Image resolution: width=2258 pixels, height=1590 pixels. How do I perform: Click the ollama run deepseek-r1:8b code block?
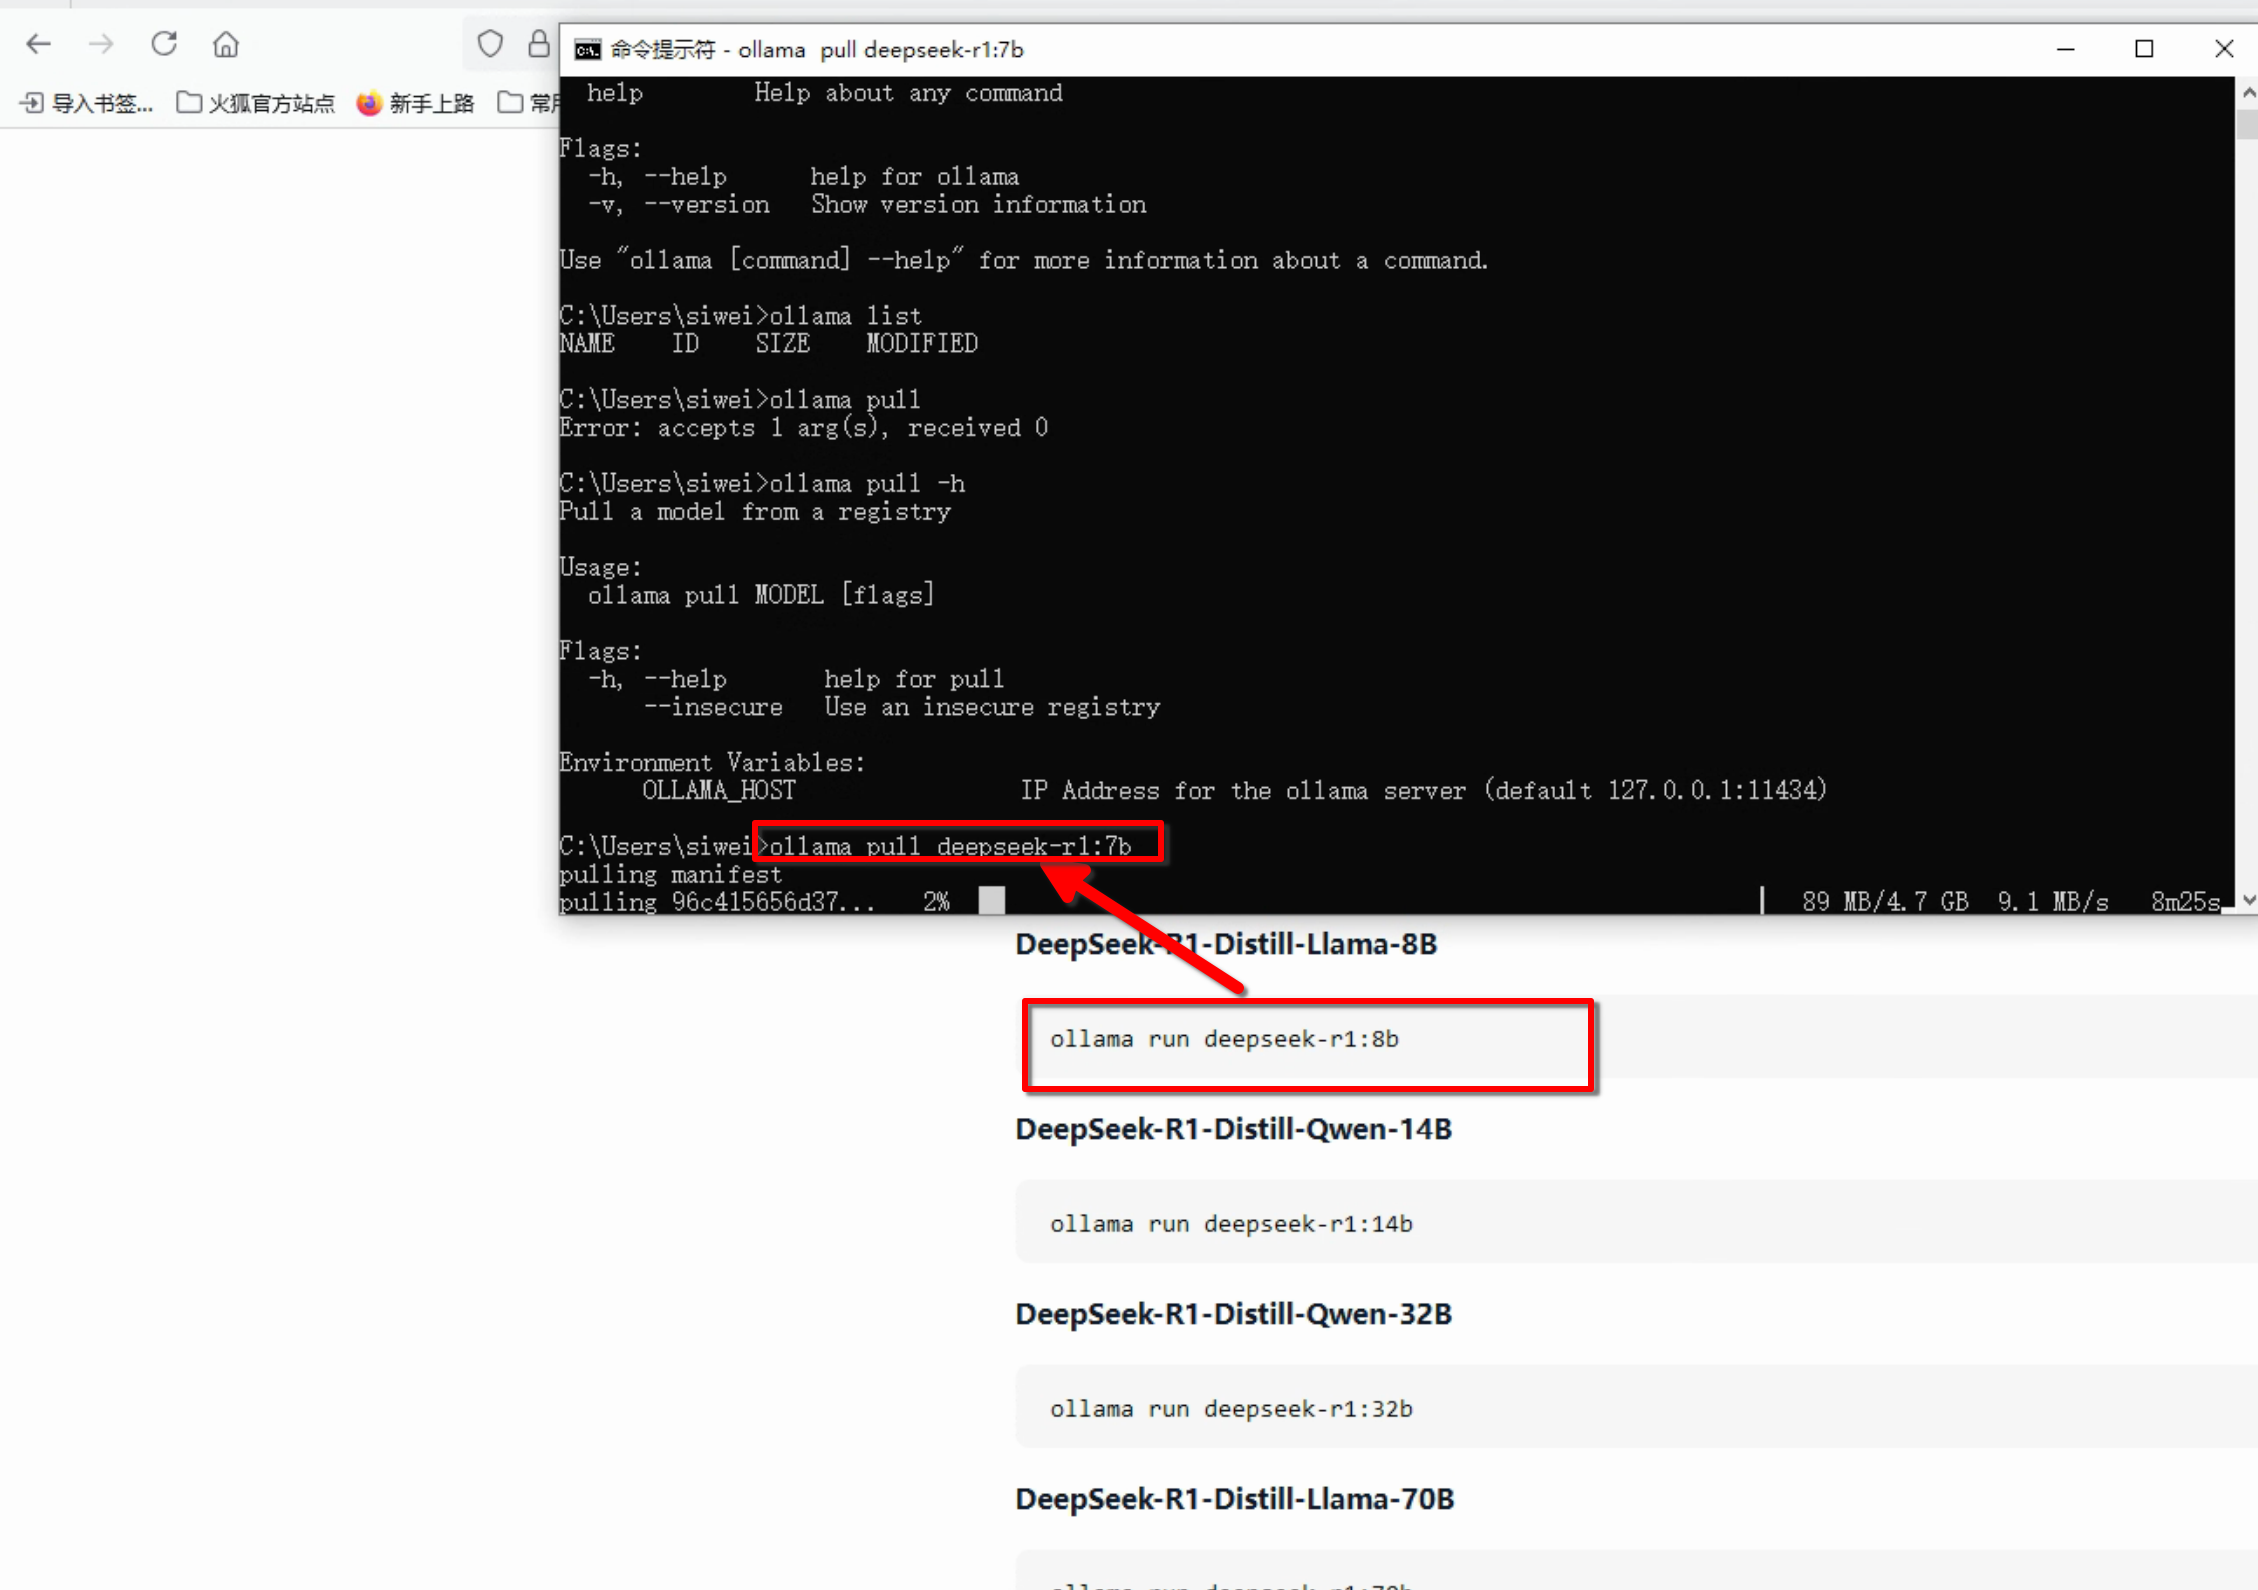[x=1224, y=1039]
